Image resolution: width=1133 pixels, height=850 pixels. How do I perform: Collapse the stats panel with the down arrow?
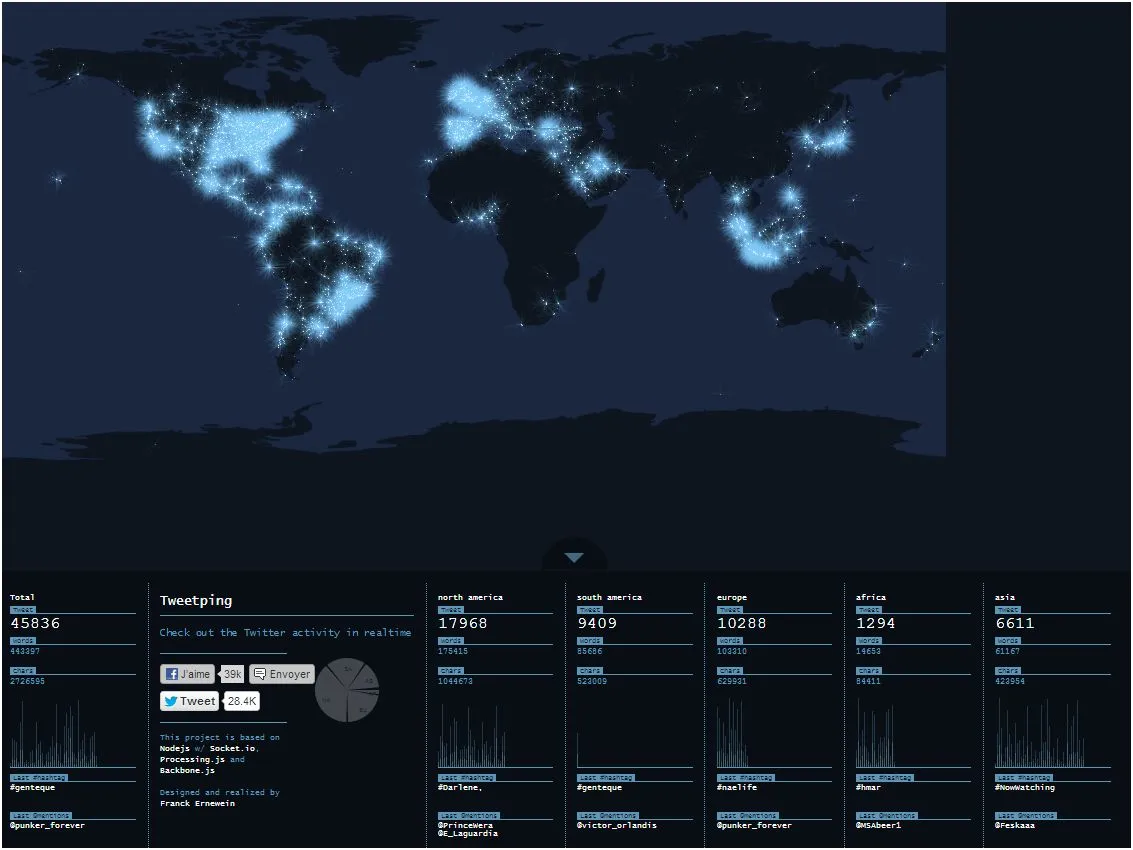pos(574,557)
